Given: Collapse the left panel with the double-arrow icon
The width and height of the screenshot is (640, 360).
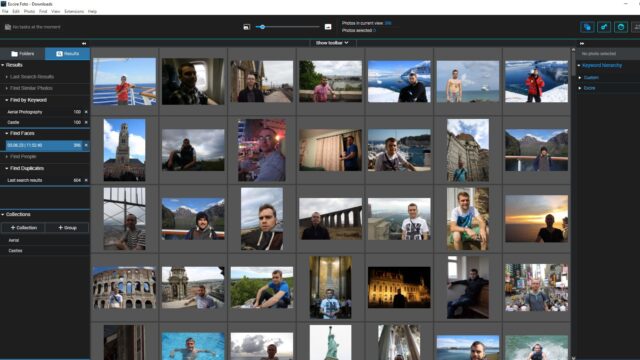Looking at the screenshot, I should pos(84,43).
